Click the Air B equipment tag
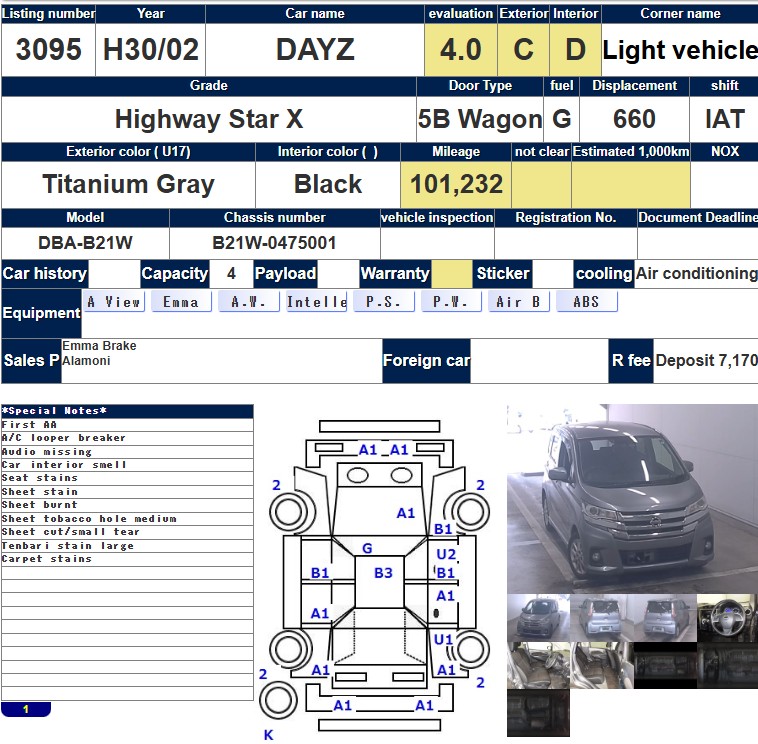 518,302
